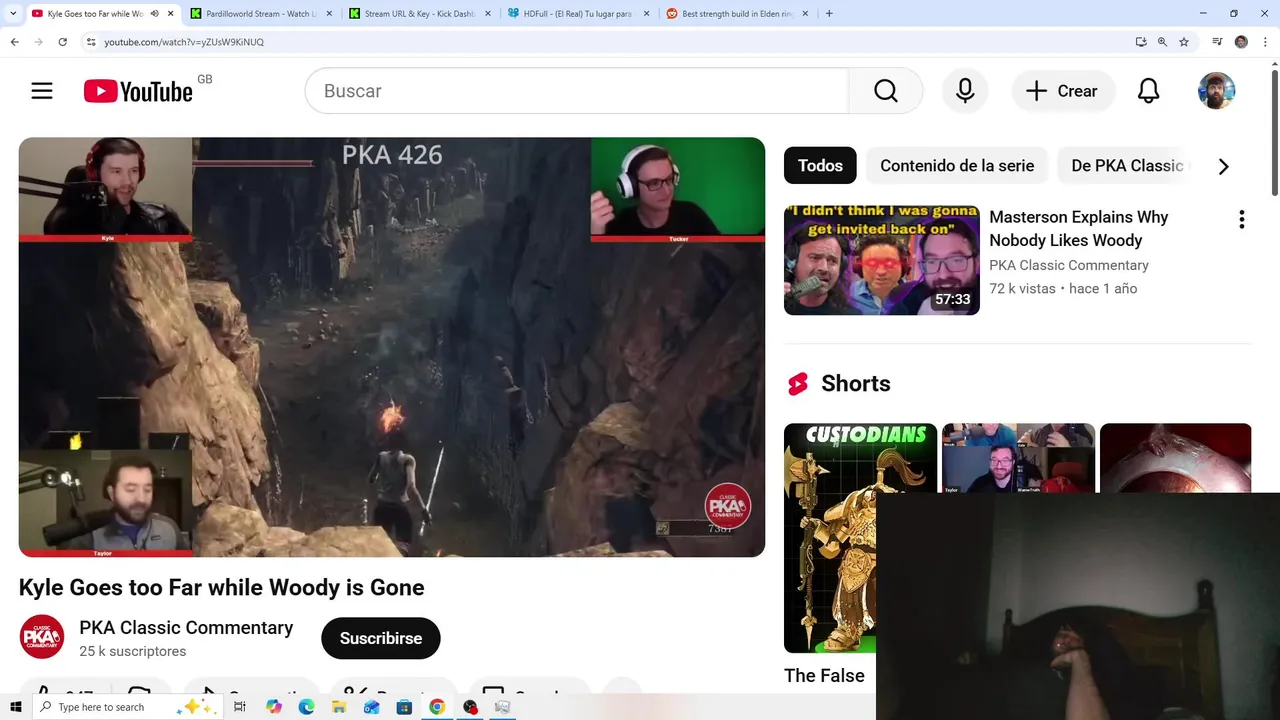Open Masterson Explains Why Nobody Likes Woody title

1079,229
